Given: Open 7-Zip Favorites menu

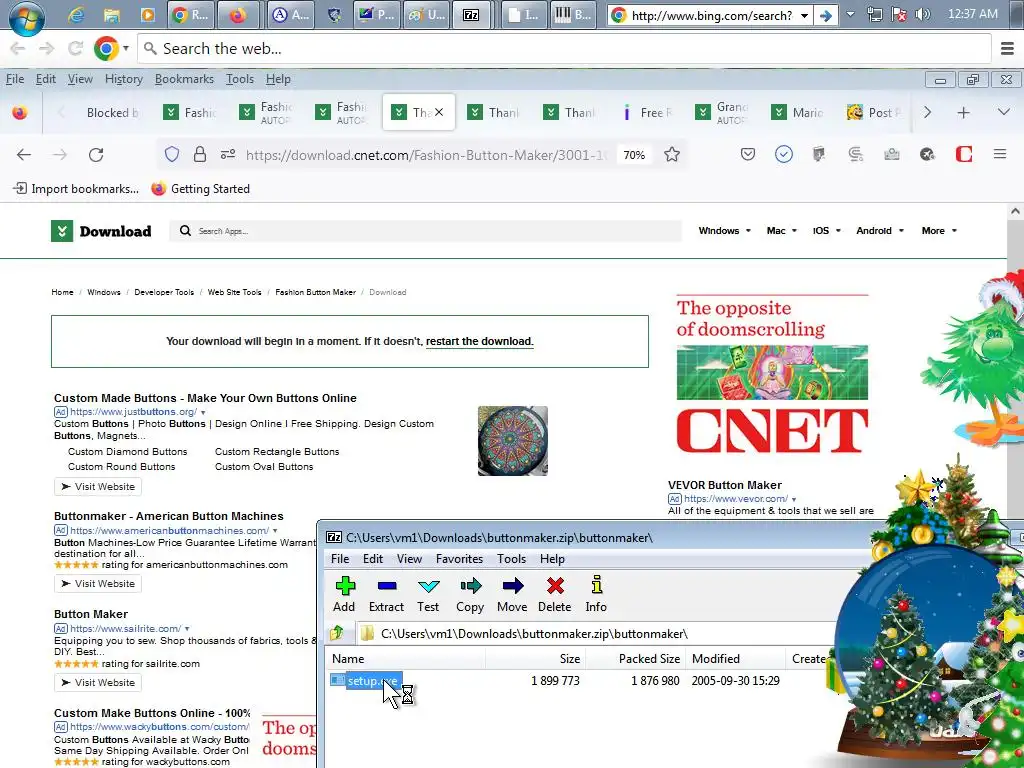Looking at the screenshot, I should (x=459, y=559).
